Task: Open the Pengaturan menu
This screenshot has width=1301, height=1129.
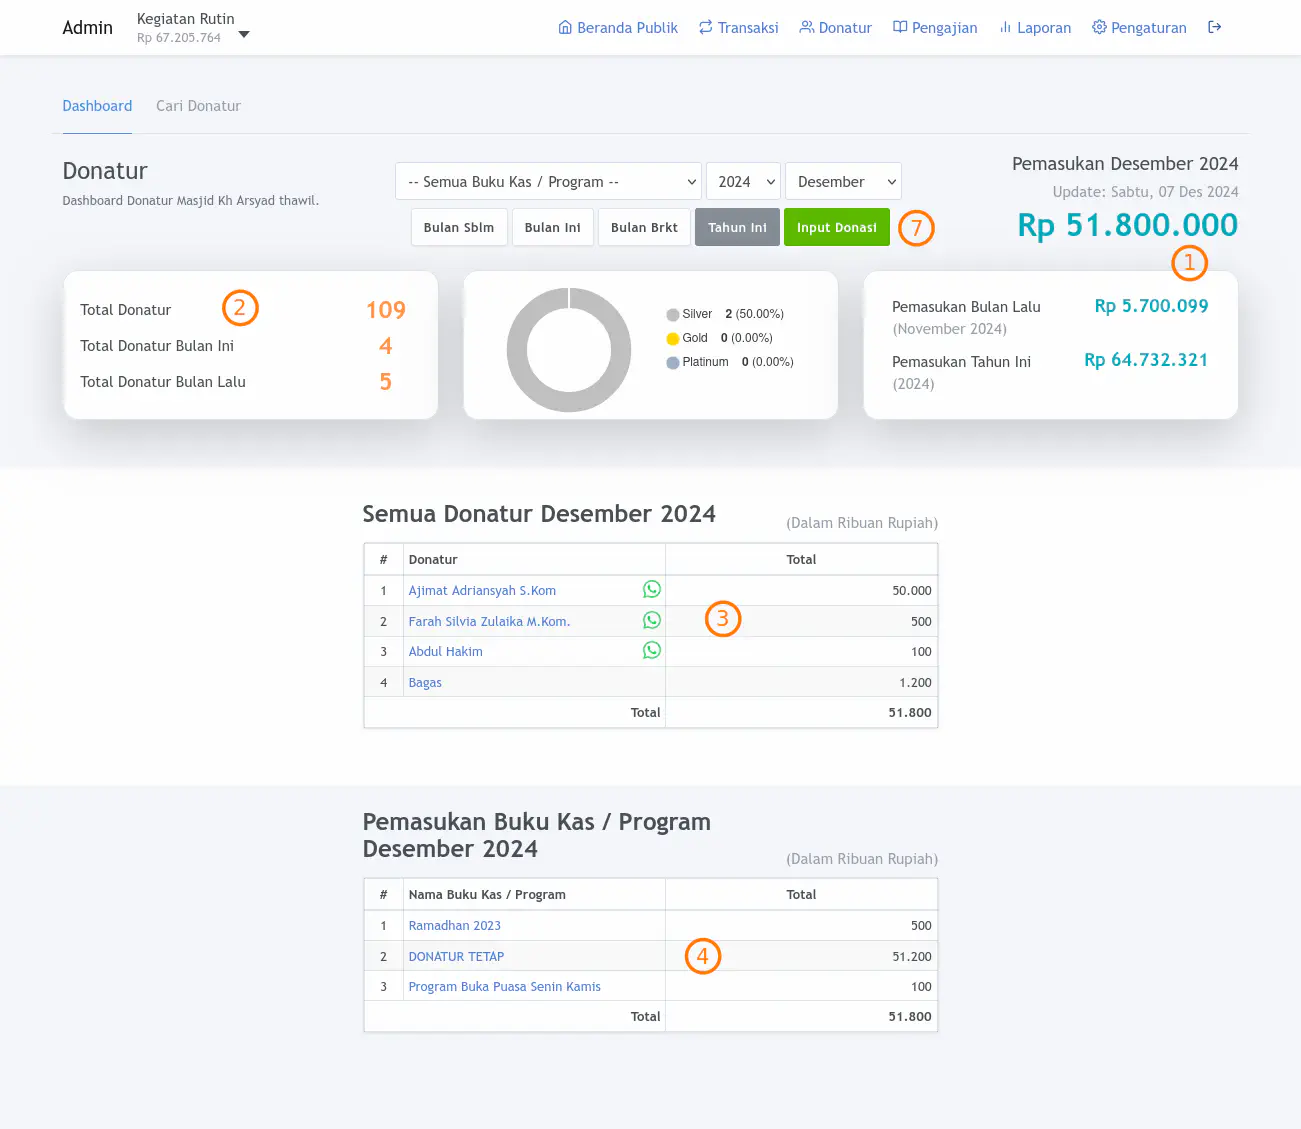Action: coord(1139,28)
